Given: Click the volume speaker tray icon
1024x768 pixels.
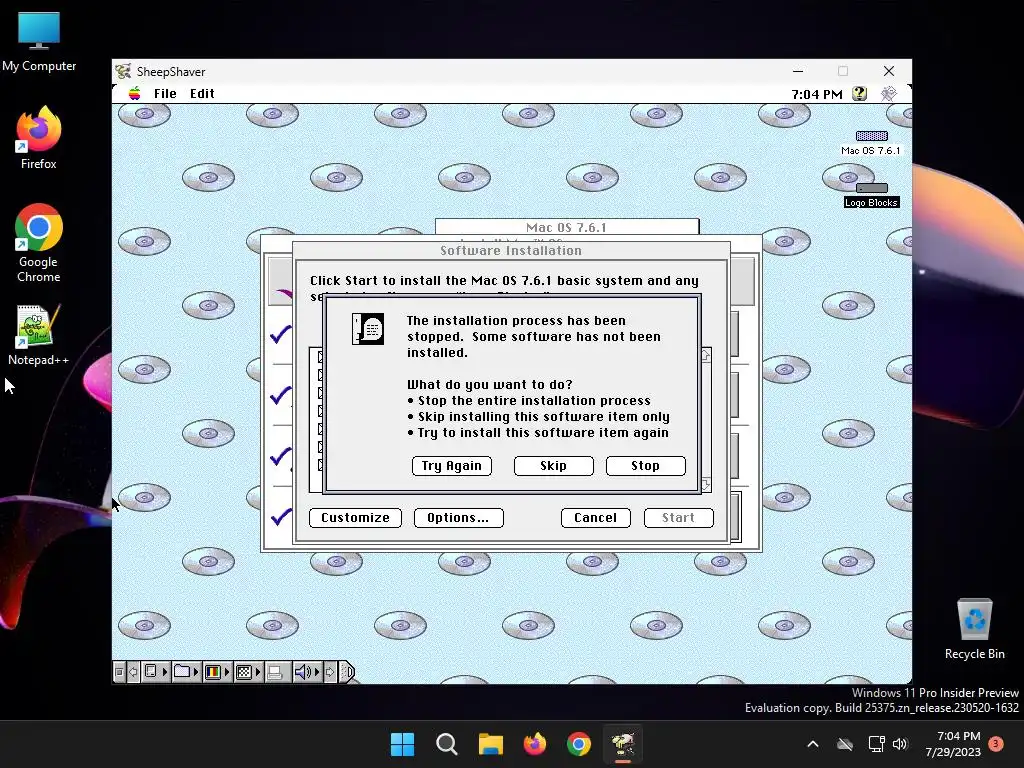Looking at the screenshot, I should 900,744.
